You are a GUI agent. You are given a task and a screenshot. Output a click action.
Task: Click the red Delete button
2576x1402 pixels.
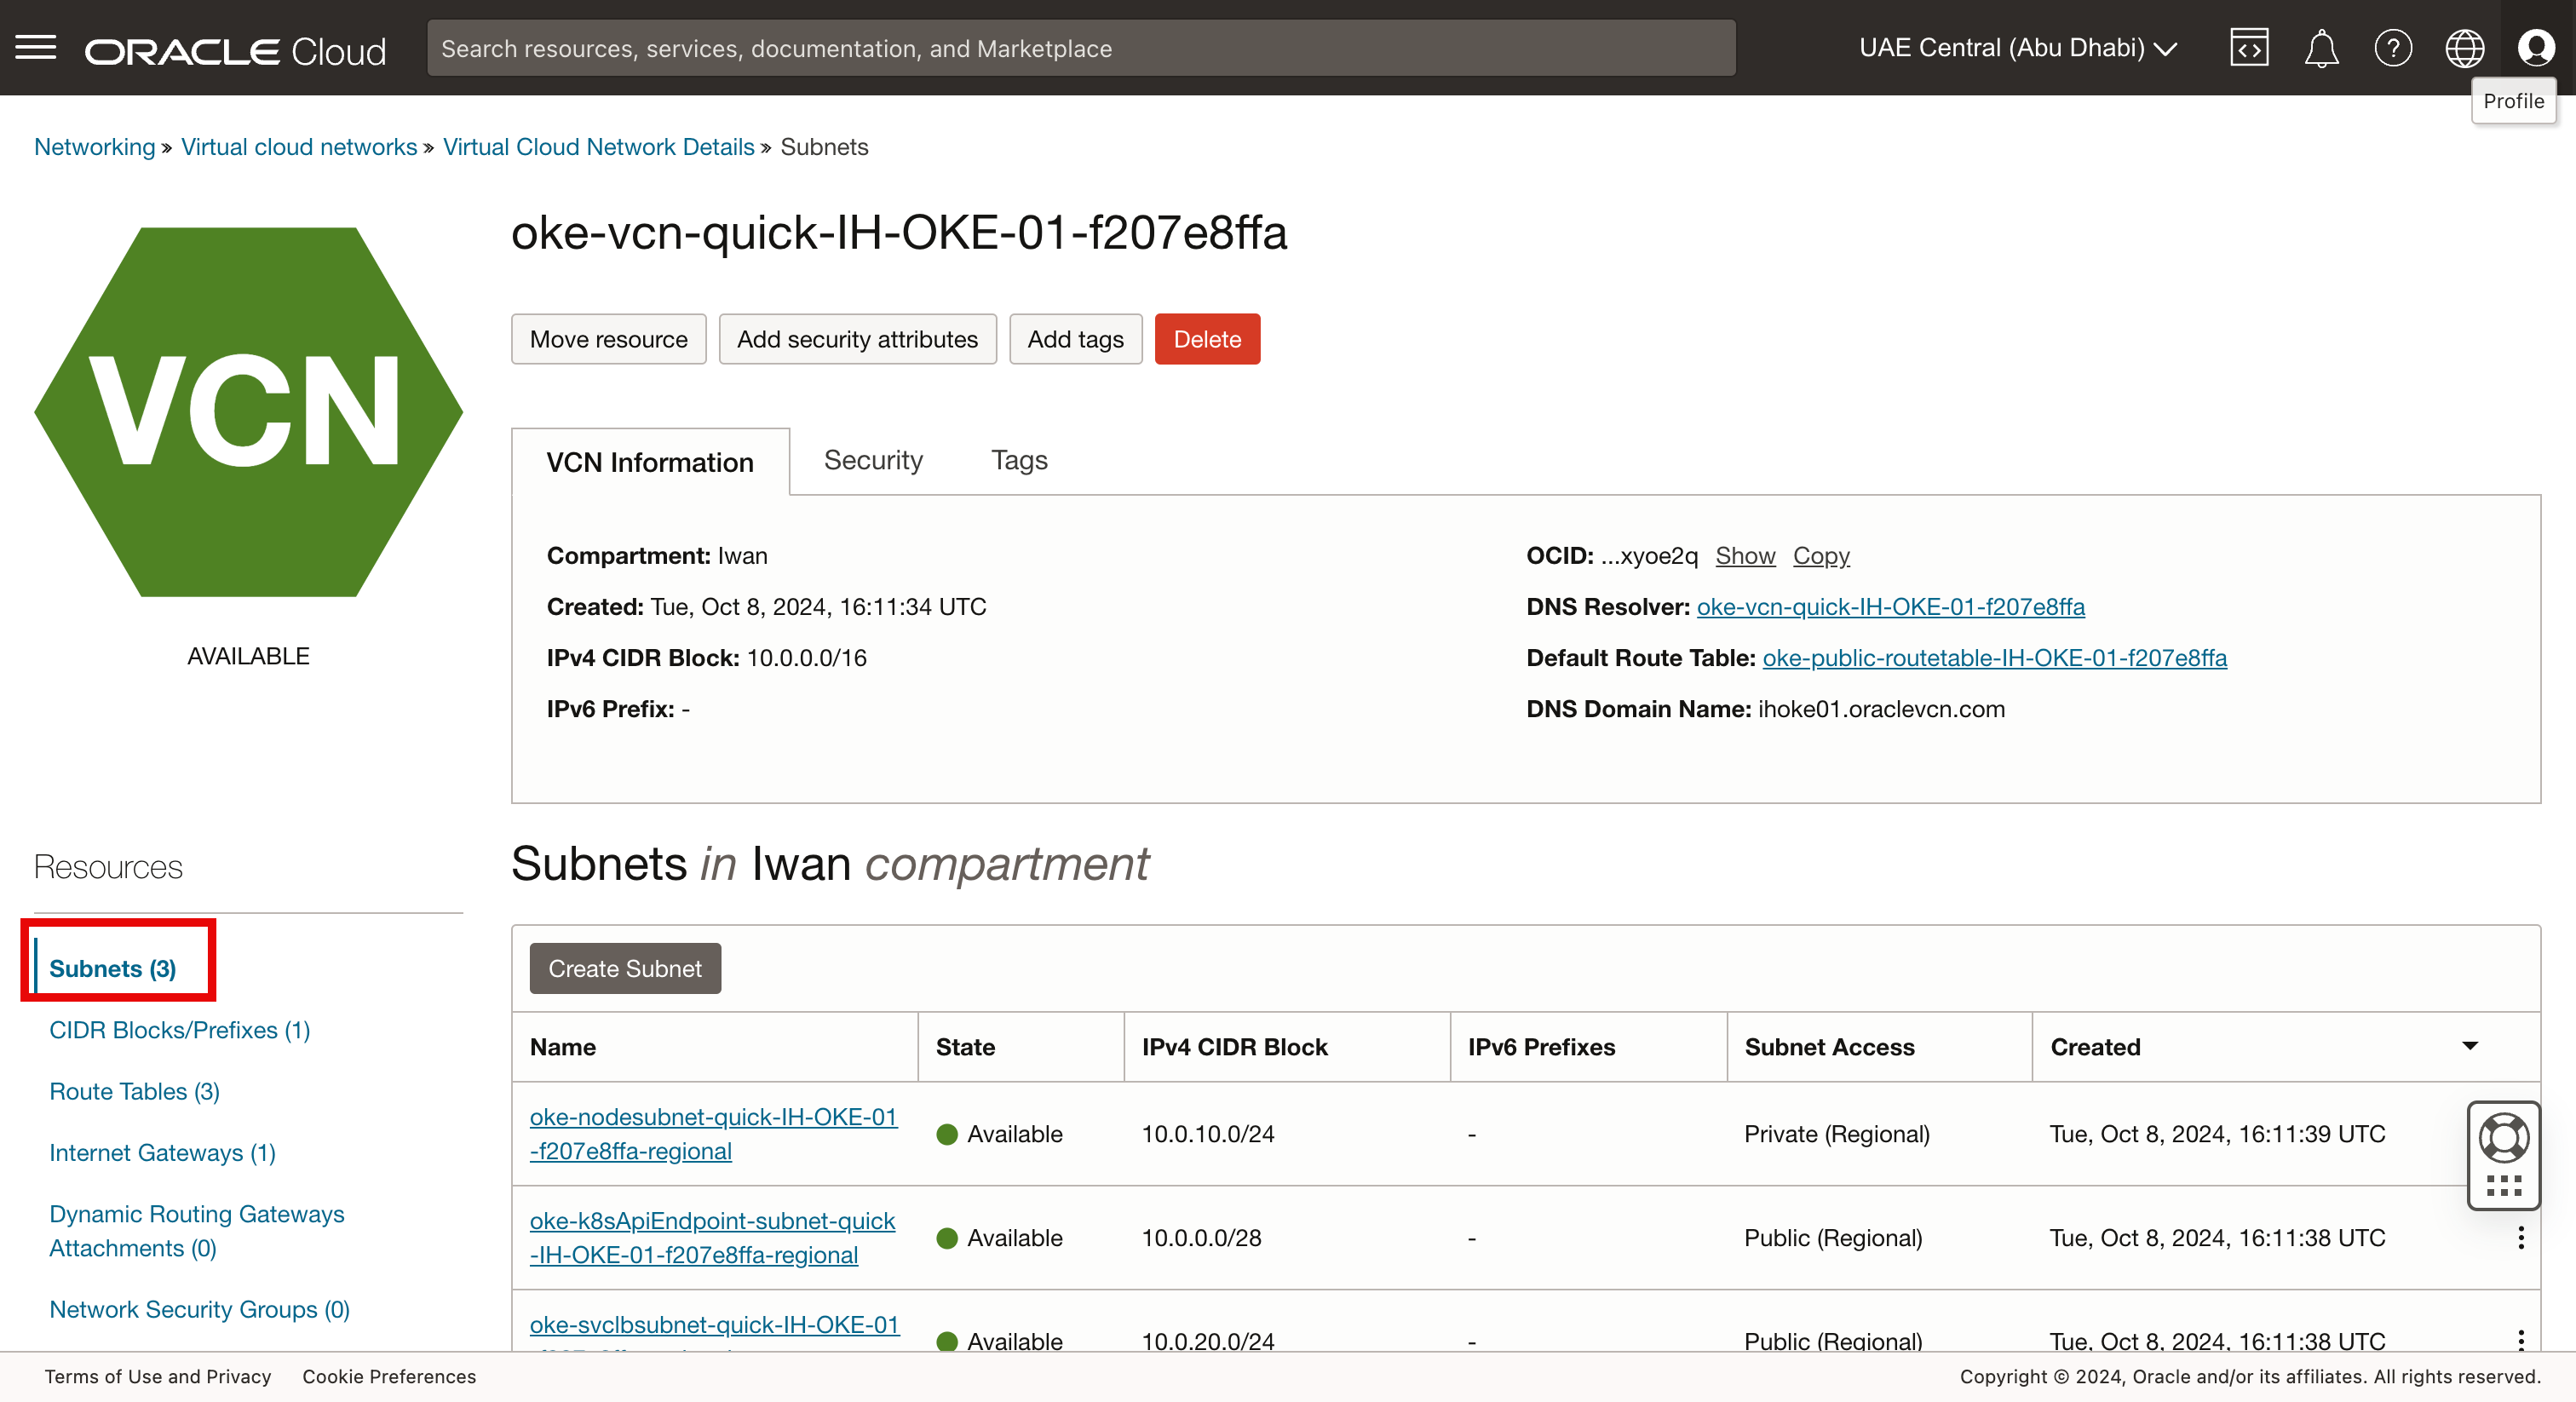coord(1206,339)
